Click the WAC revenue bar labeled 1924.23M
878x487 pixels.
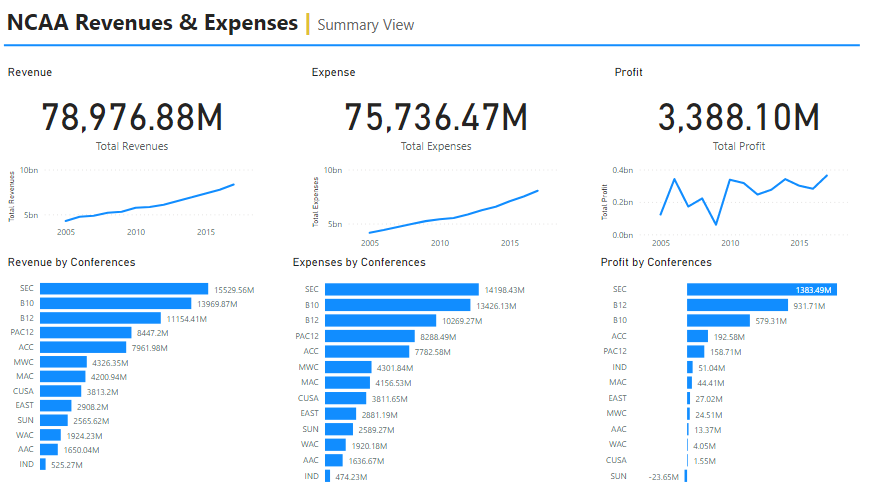(x=50, y=435)
